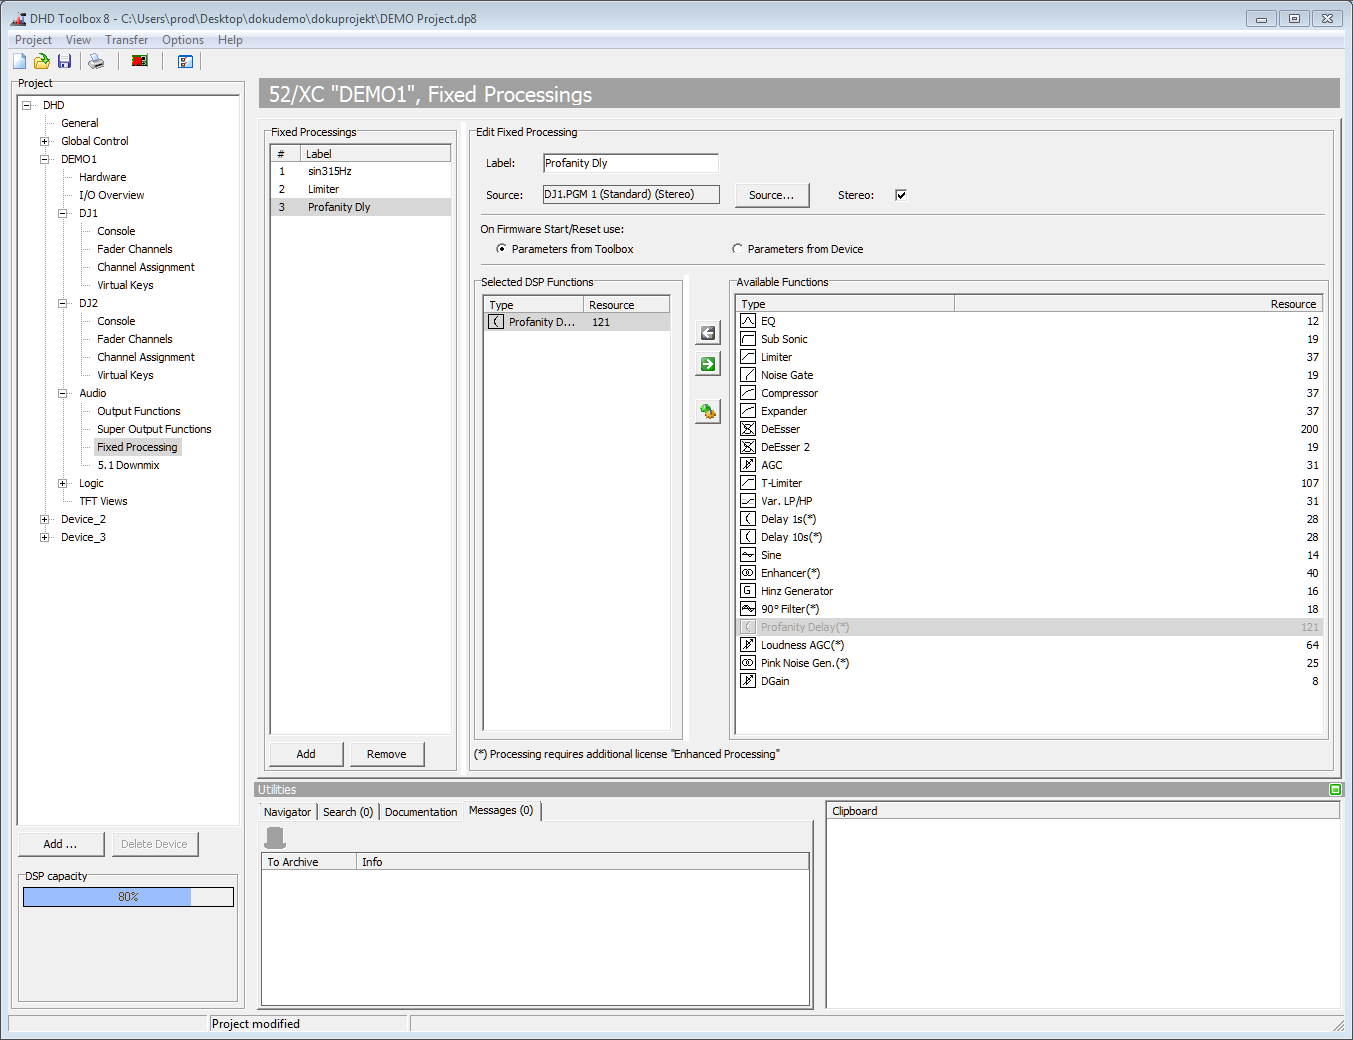1353x1040 pixels.
Task: Open options via the rightmost toolbar icon
Action: click(185, 61)
